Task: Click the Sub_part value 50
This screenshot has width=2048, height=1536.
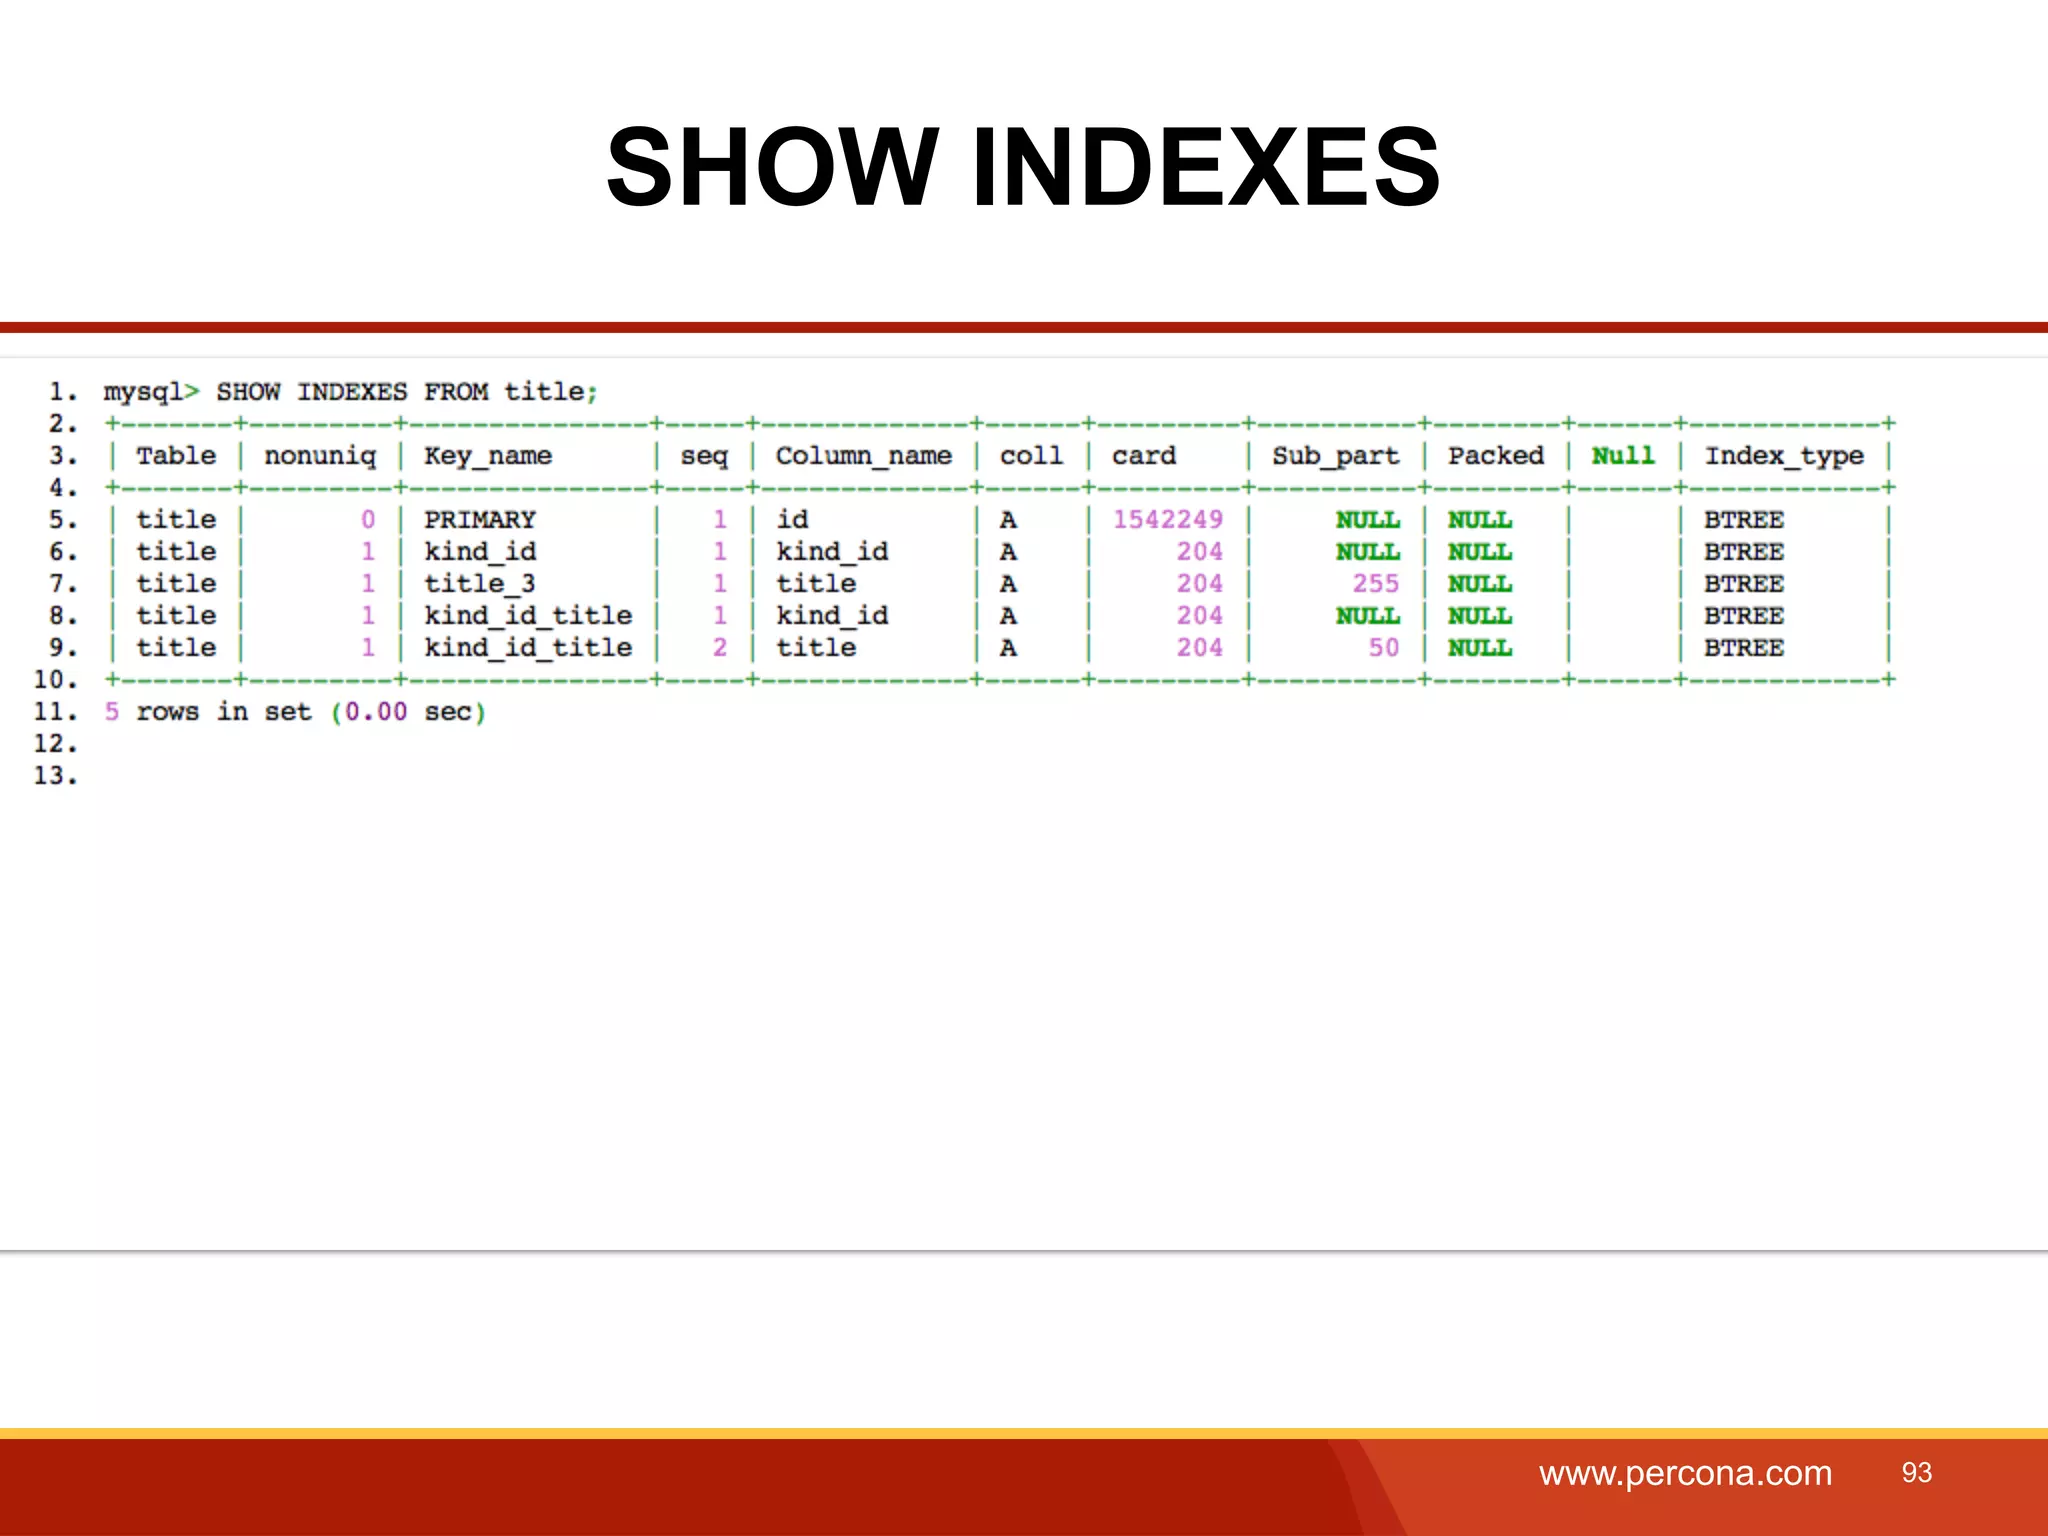Action: [1384, 648]
